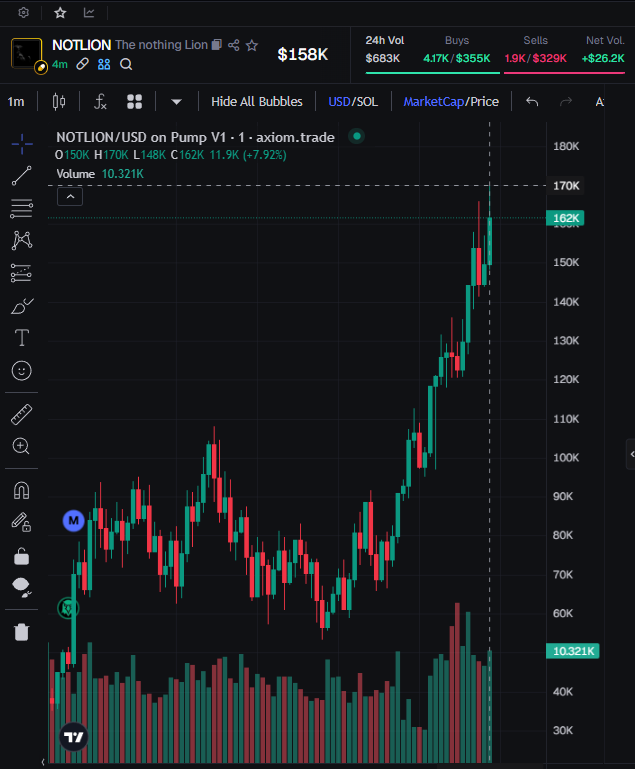Click the $158K market cap value
This screenshot has width=635, height=769.
coord(303,54)
